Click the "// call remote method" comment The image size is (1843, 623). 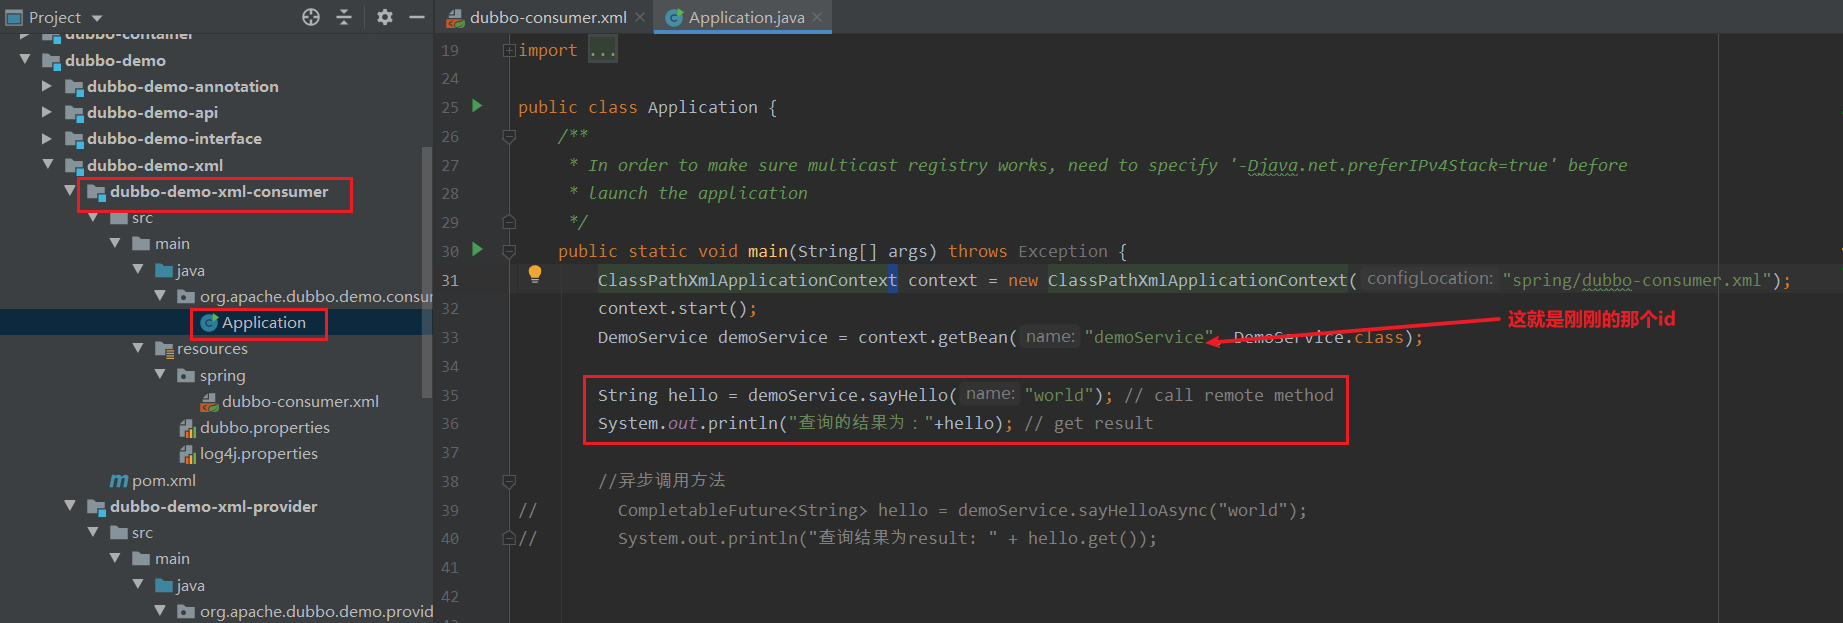1229,396
